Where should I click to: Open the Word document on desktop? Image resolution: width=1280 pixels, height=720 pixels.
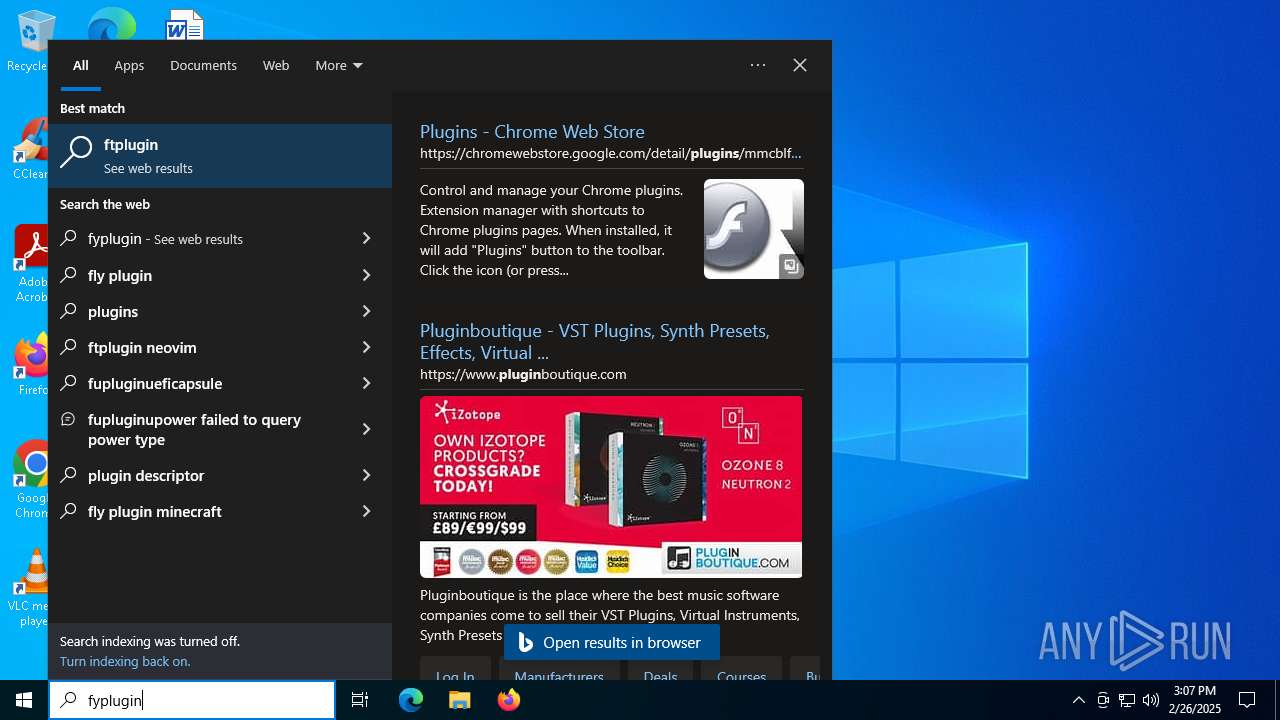pyautogui.click(x=185, y=25)
